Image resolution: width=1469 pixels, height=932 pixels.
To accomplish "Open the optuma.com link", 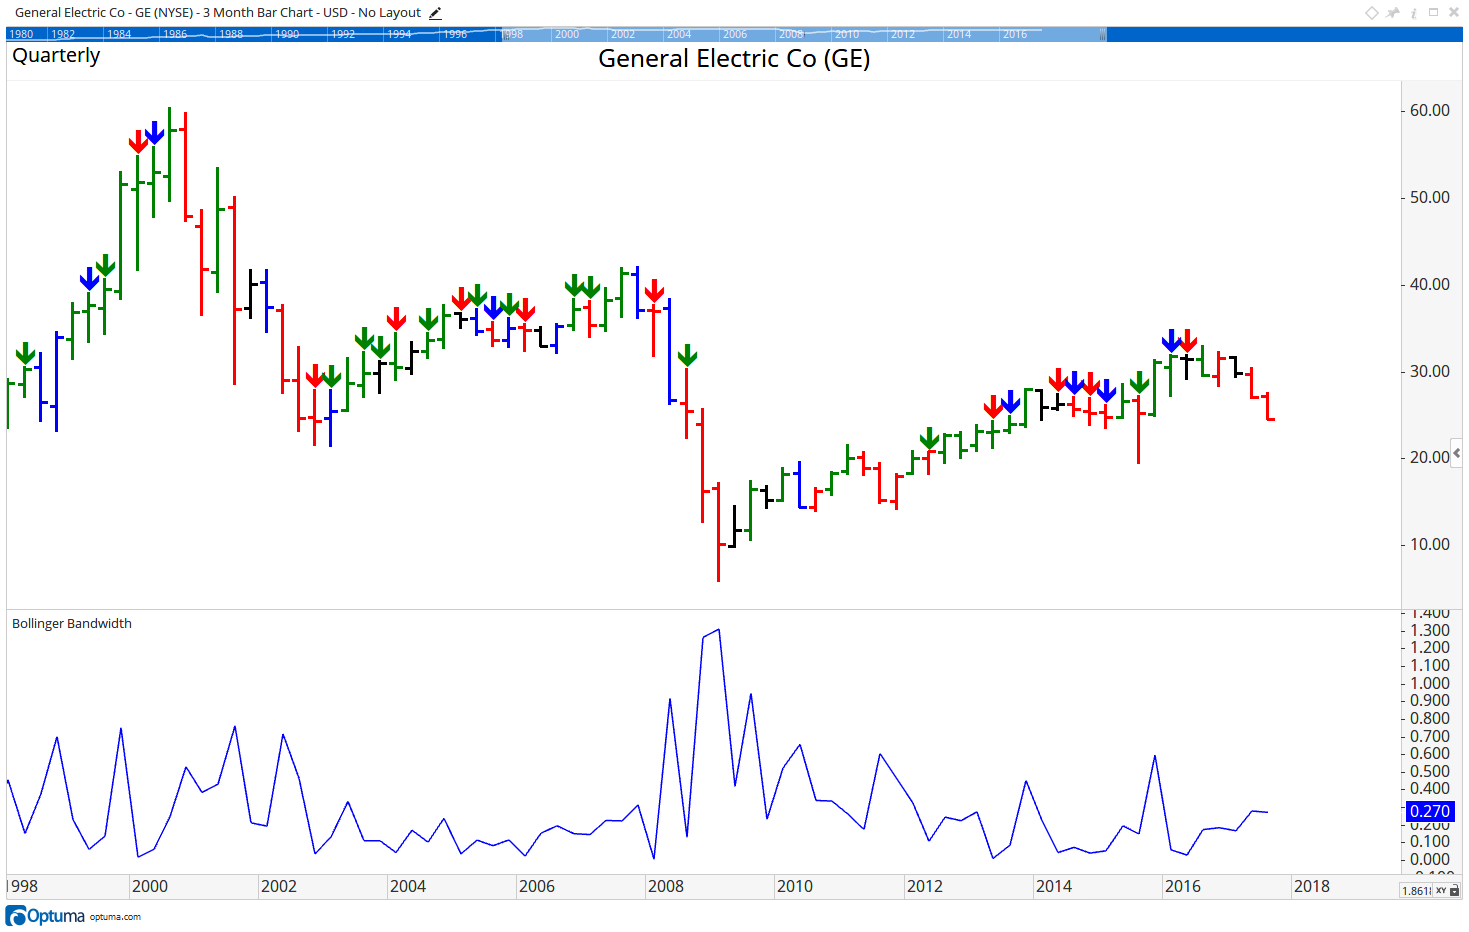I will point(115,917).
